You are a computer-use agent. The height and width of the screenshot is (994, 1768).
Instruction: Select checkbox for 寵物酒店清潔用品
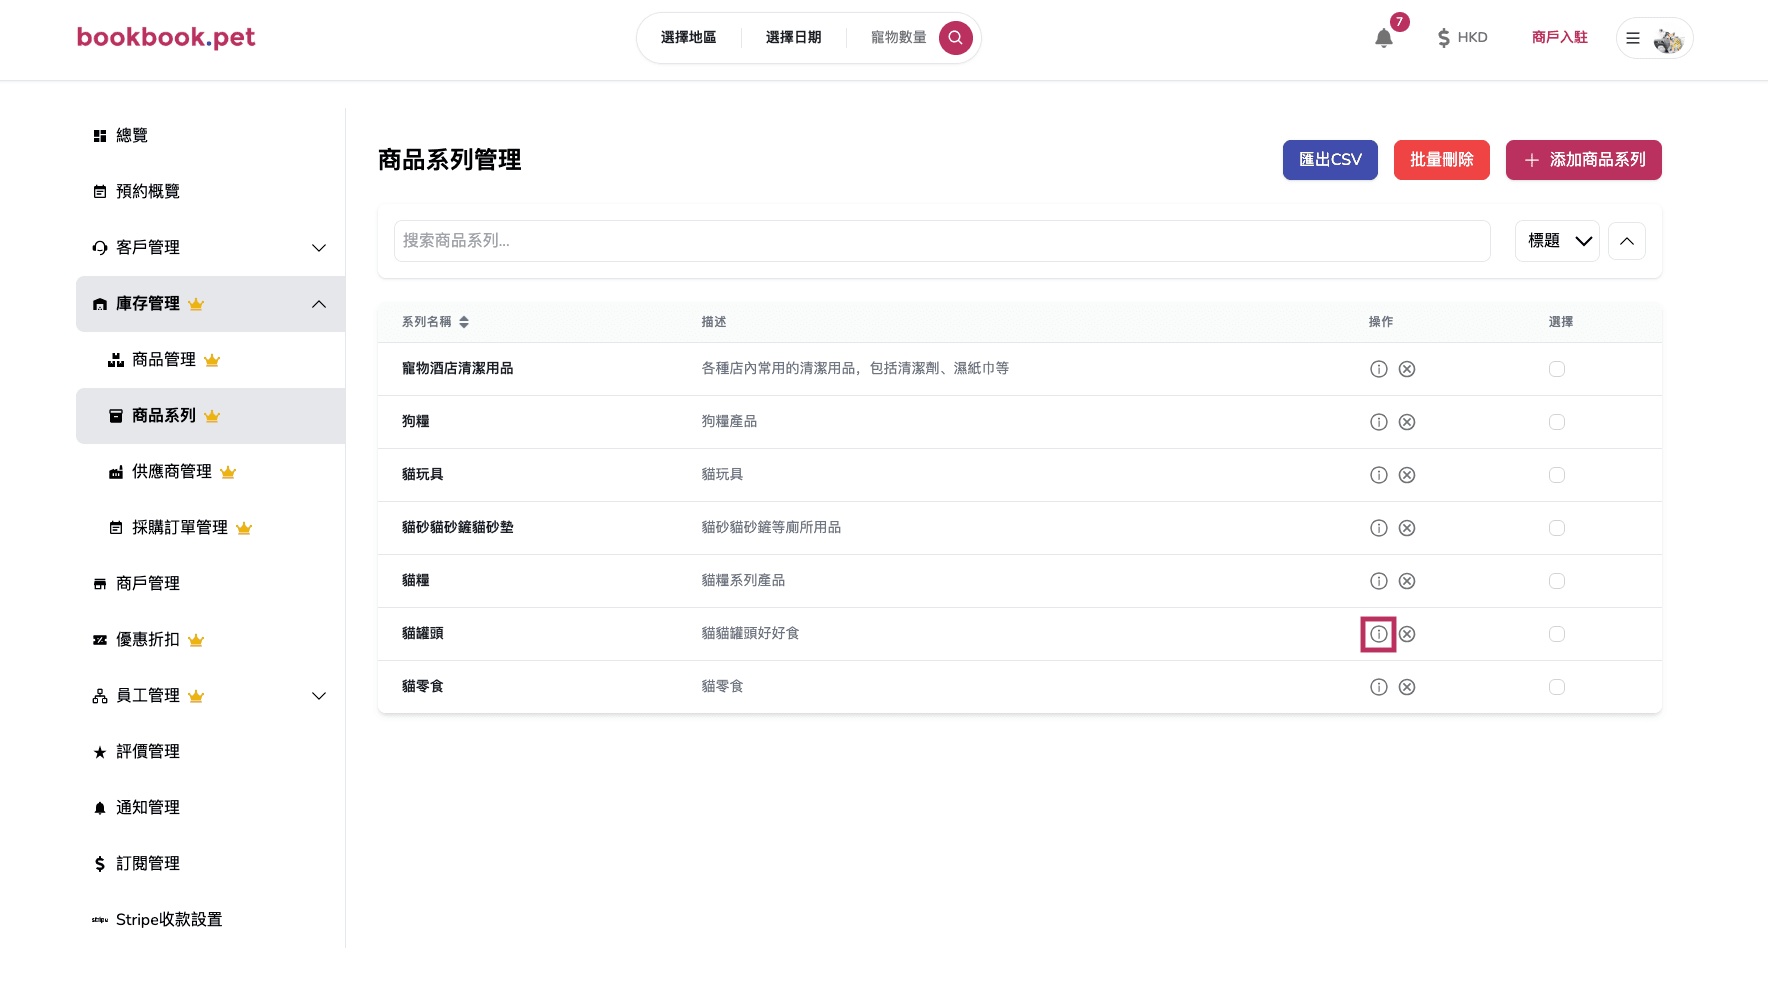(1556, 369)
